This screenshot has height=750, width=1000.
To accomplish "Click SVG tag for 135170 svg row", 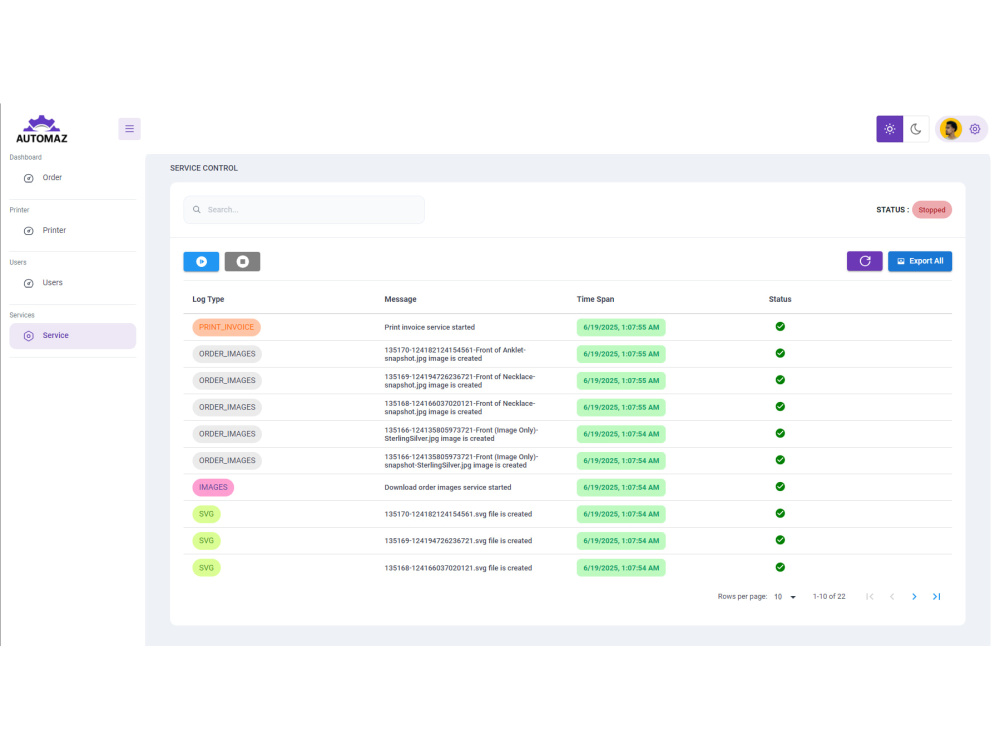I will click(207, 514).
